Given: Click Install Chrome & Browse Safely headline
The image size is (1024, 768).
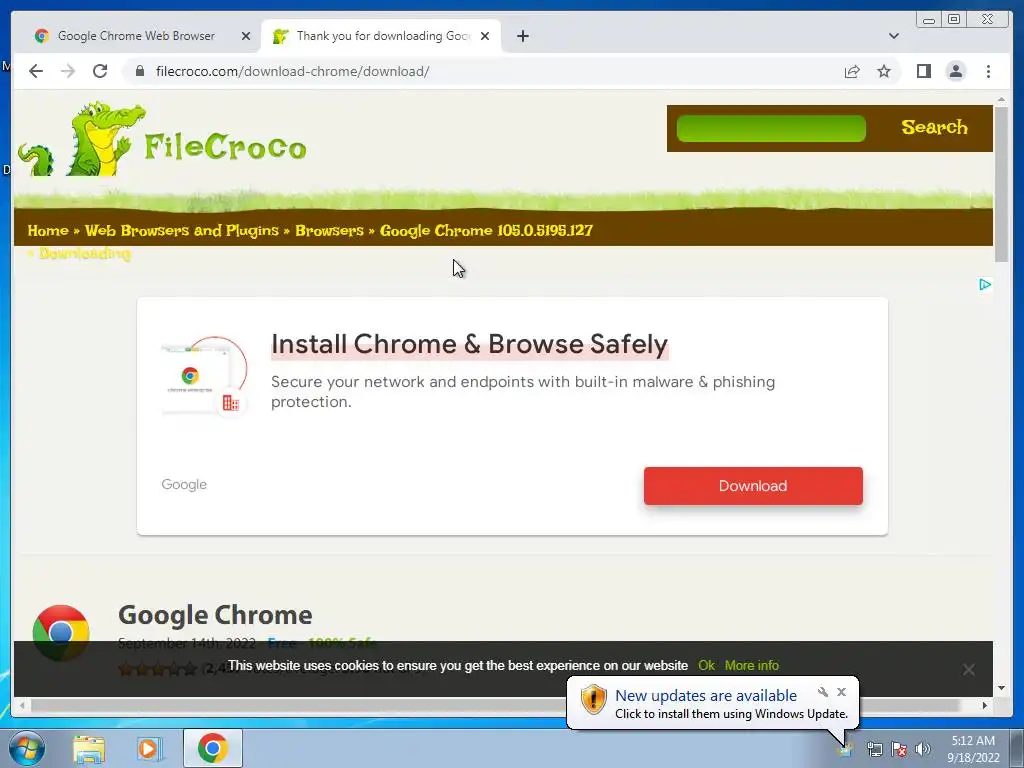Looking at the screenshot, I should [x=470, y=344].
